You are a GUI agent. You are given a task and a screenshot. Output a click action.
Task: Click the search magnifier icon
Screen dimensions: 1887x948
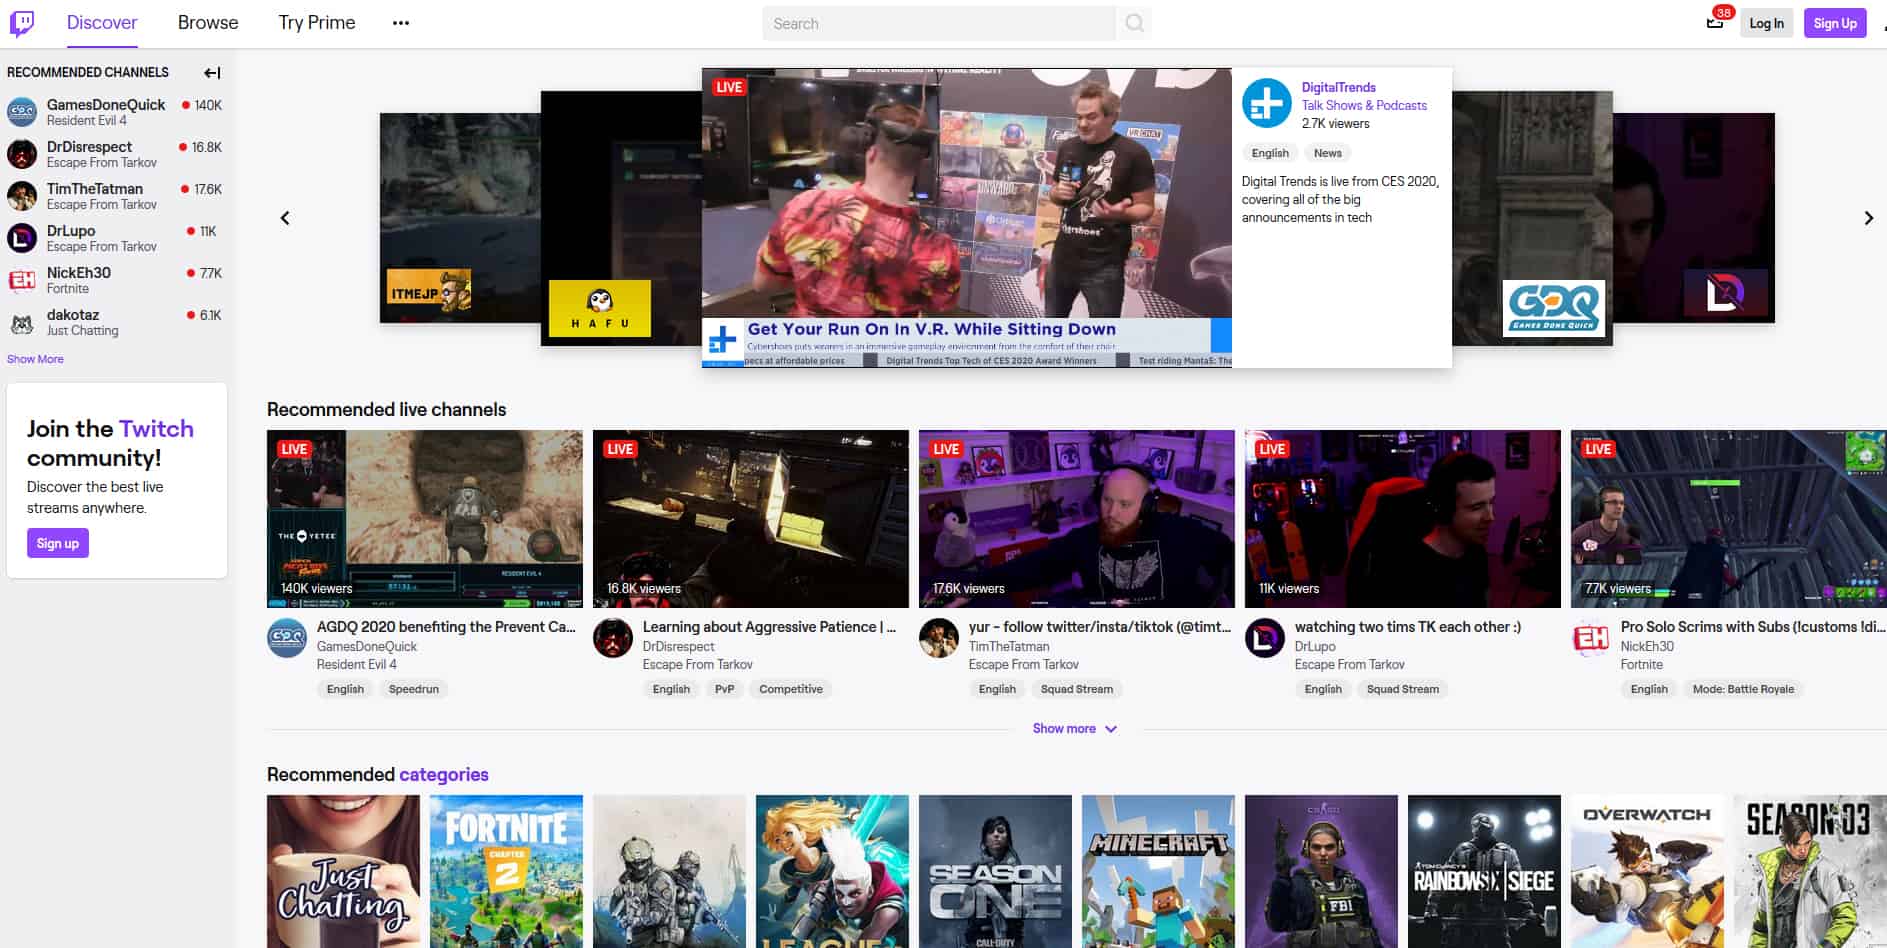point(1134,23)
